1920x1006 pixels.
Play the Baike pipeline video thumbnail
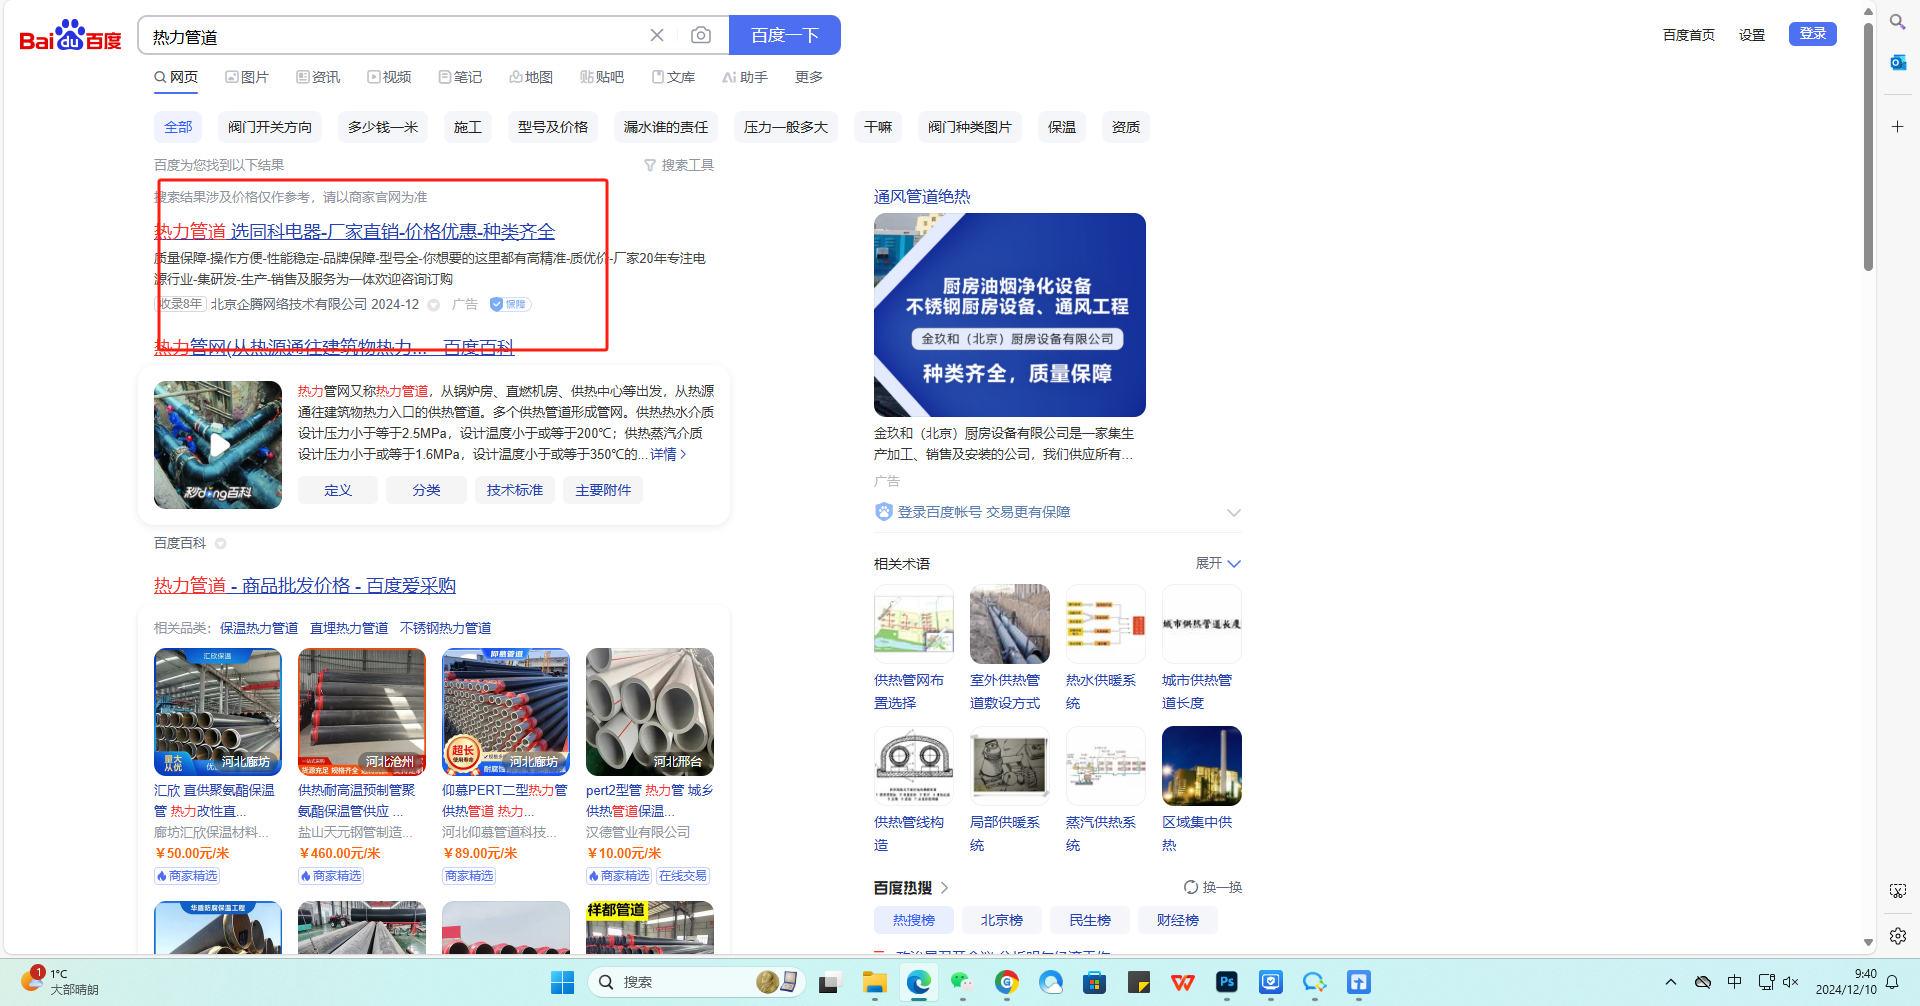click(218, 445)
